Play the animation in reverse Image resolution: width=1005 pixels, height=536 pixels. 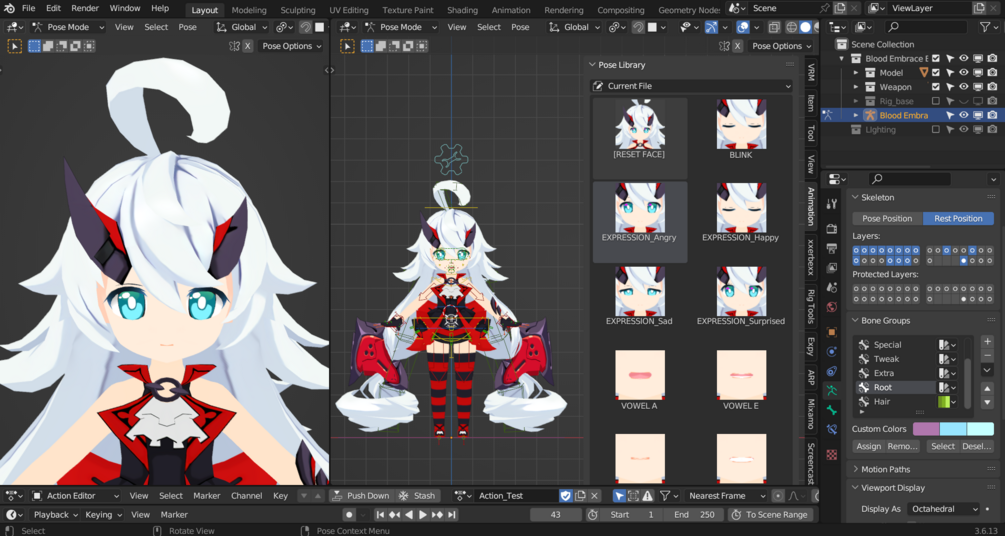(x=409, y=515)
